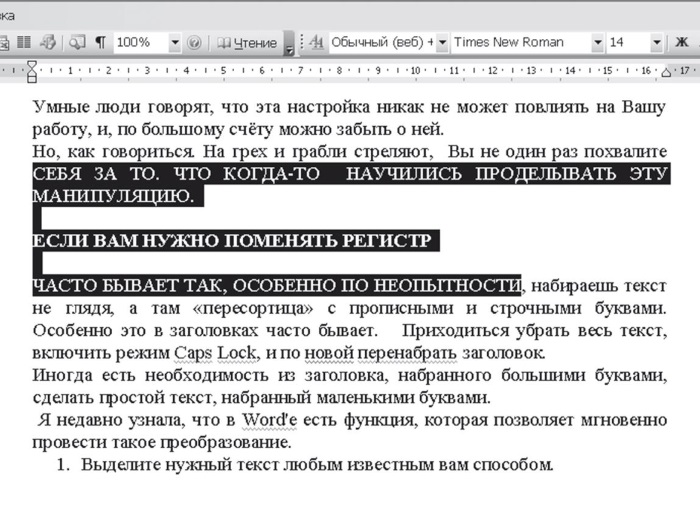Click the selected phrase ЧАСТО БЫВАЕТ ТАК
The width and height of the screenshot is (700, 522).
tap(129, 285)
